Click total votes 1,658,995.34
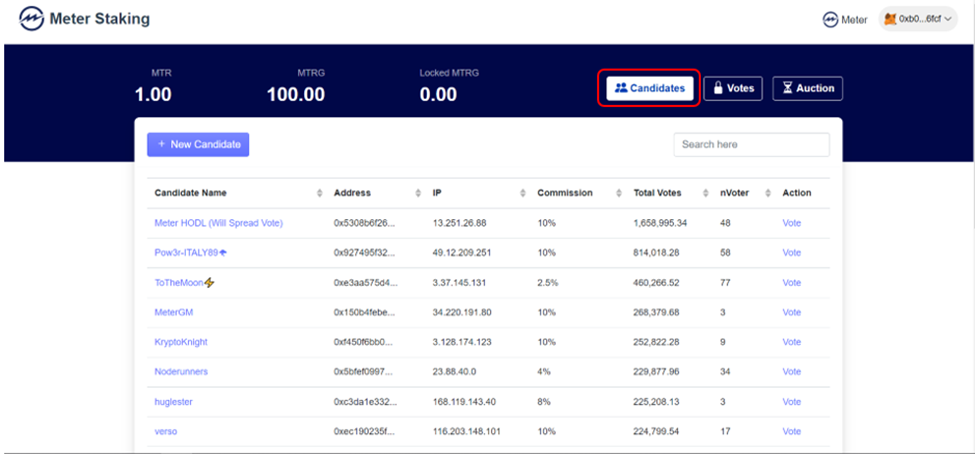 [x=660, y=223]
